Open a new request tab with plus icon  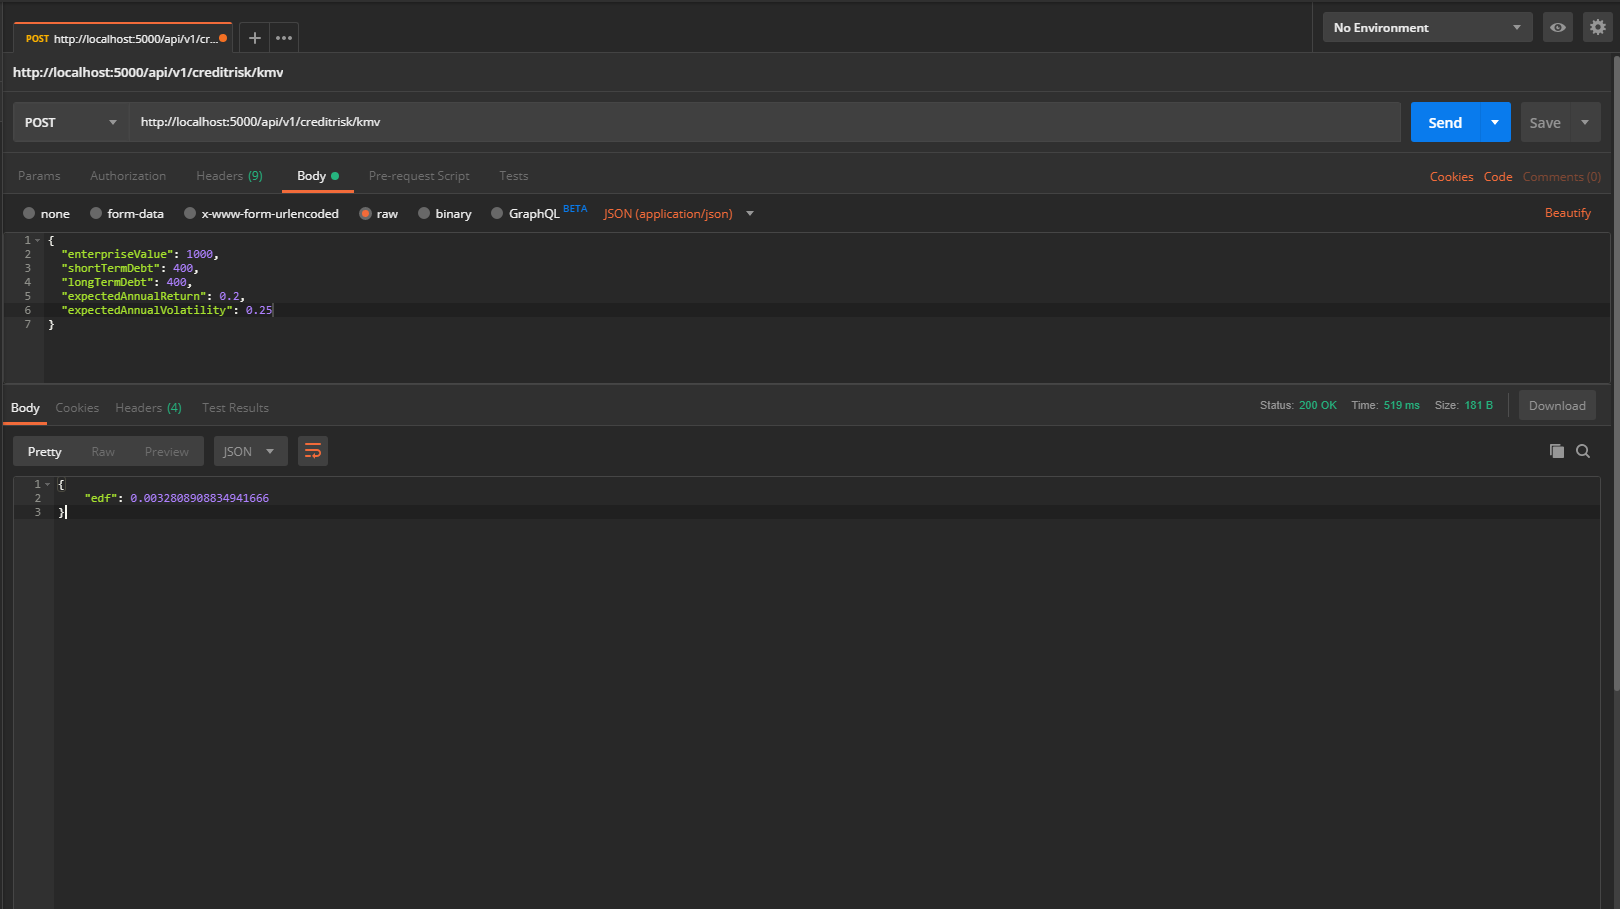click(x=255, y=38)
